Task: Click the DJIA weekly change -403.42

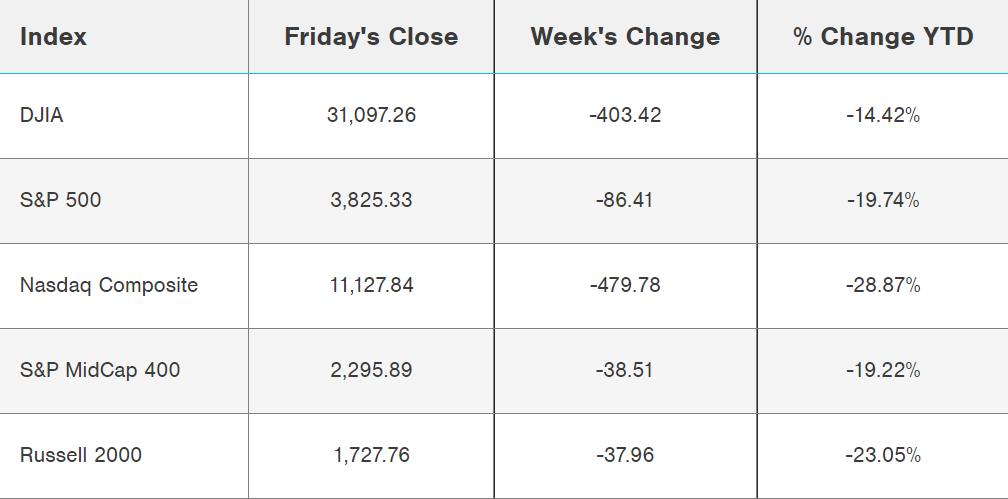Action: coord(625,115)
